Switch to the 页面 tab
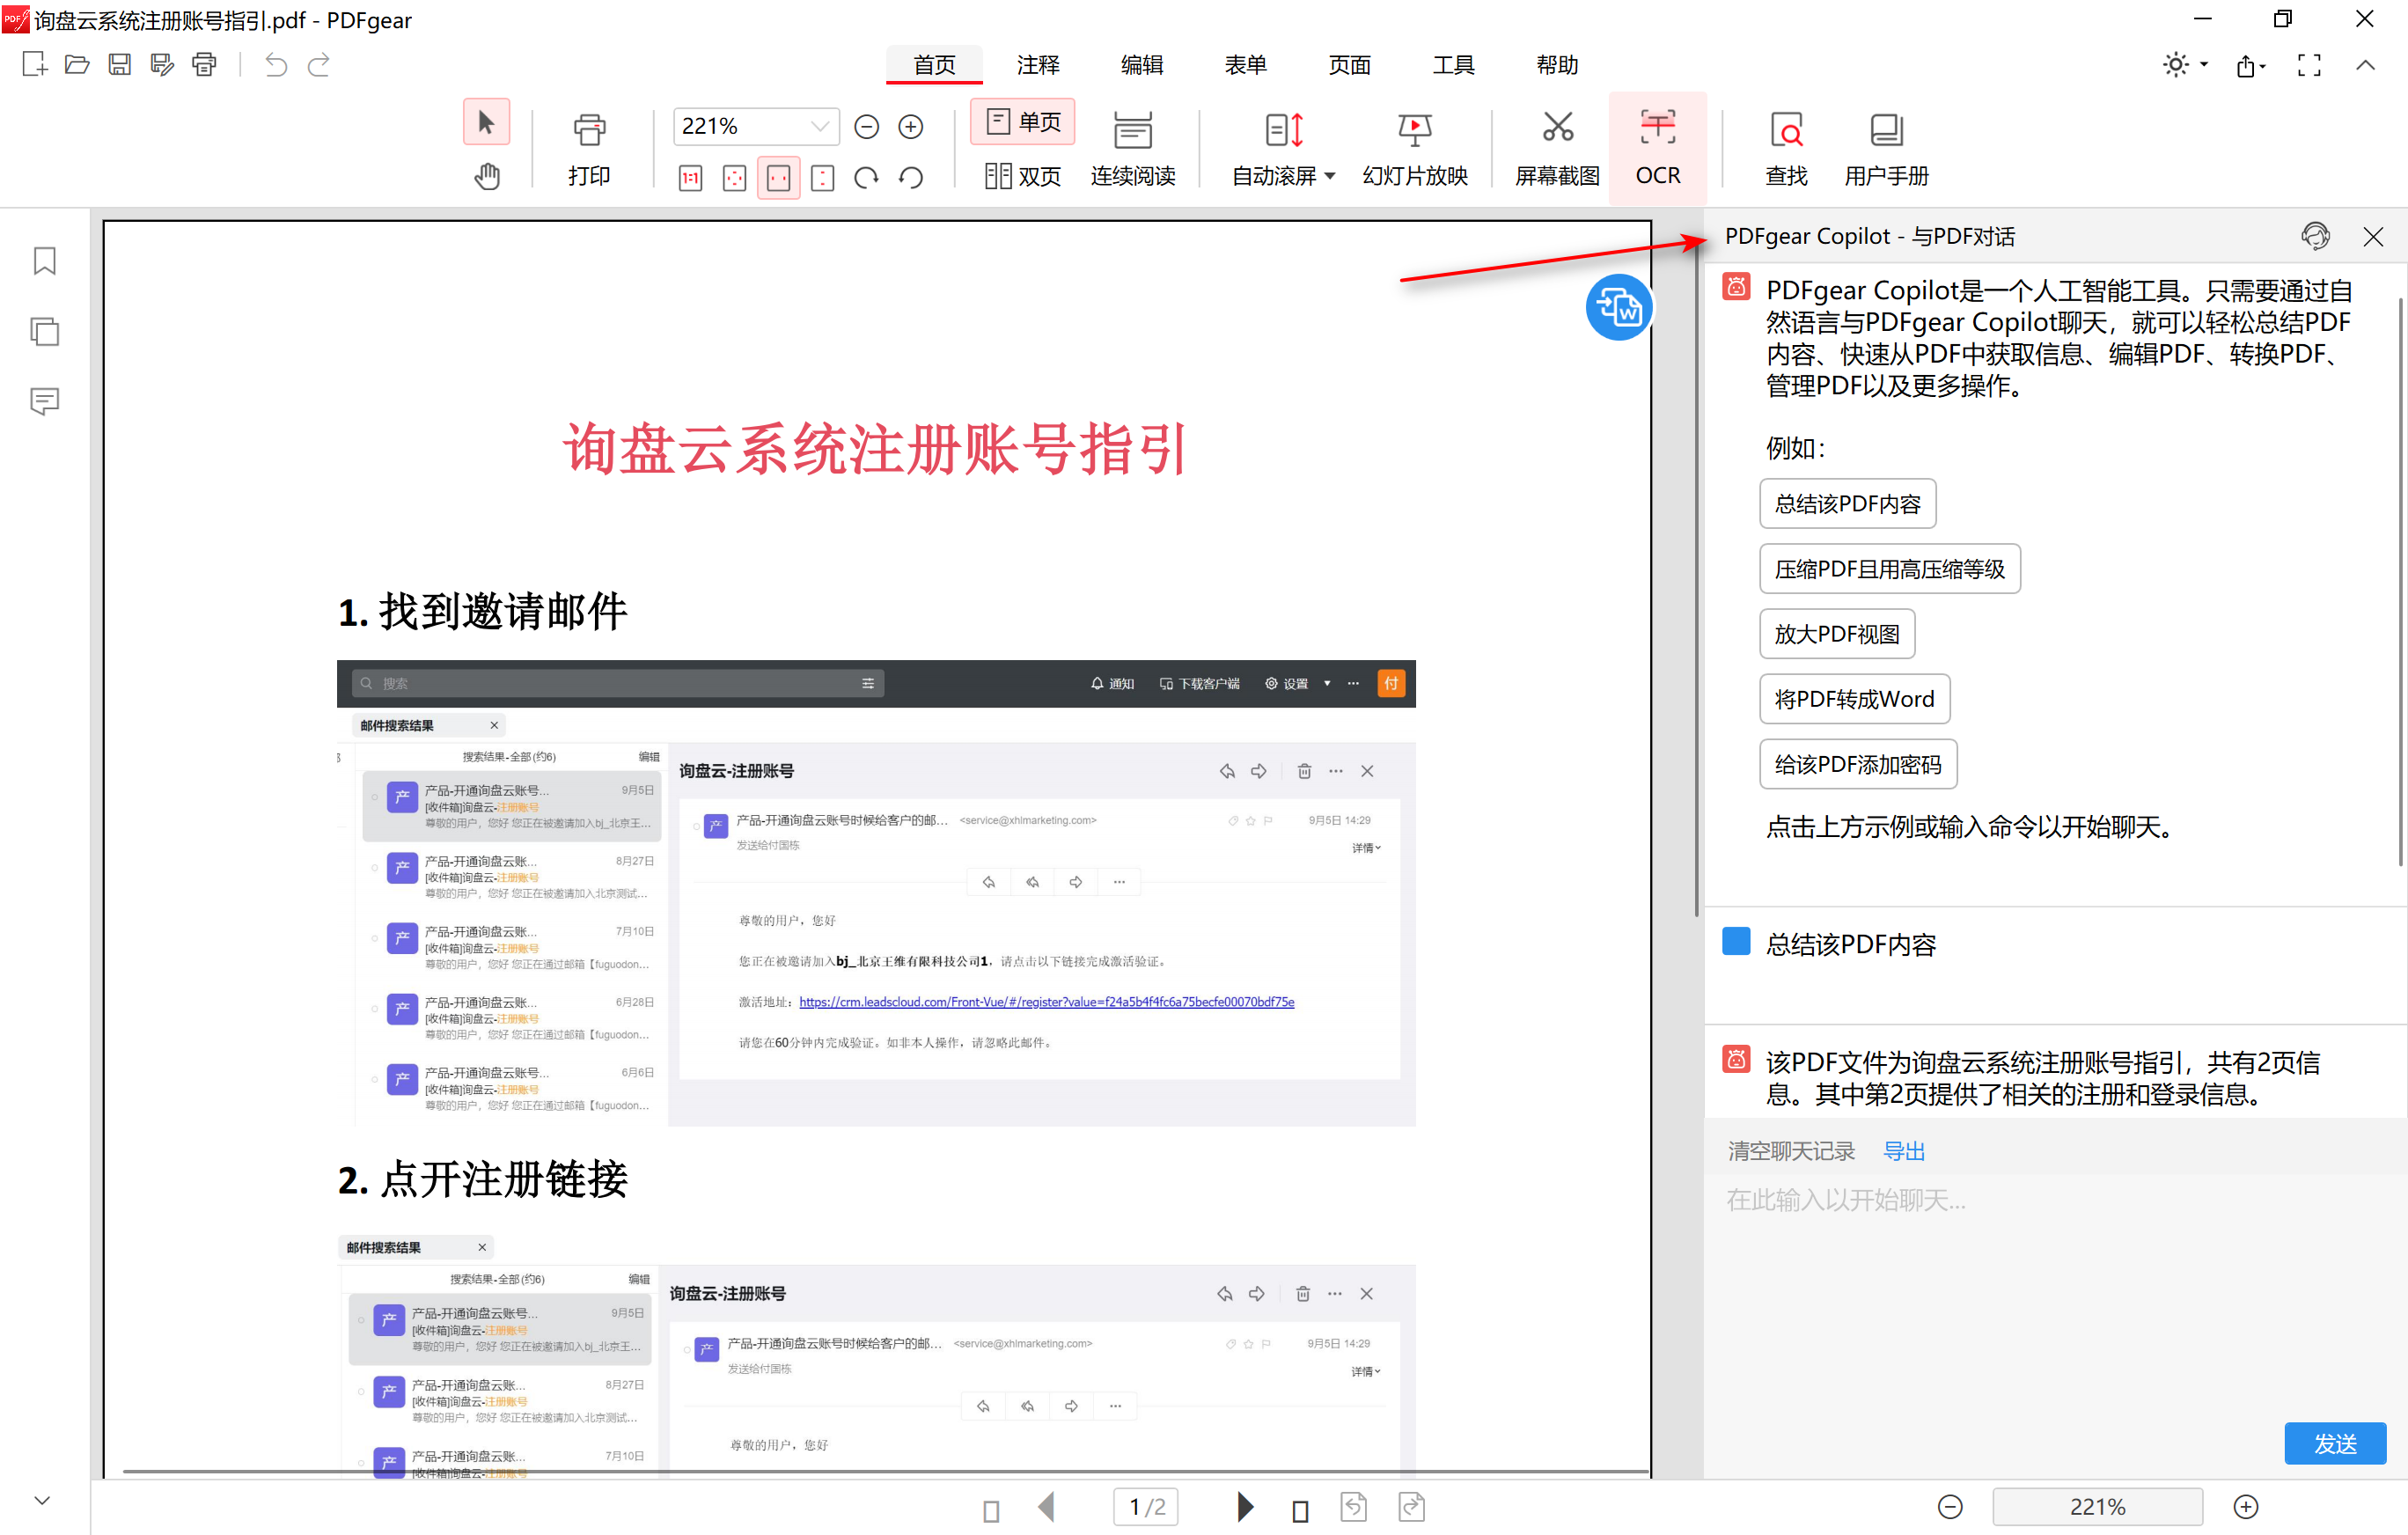Image resolution: width=2408 pixels, height=1535 pixels. (x=1350, y=65)
